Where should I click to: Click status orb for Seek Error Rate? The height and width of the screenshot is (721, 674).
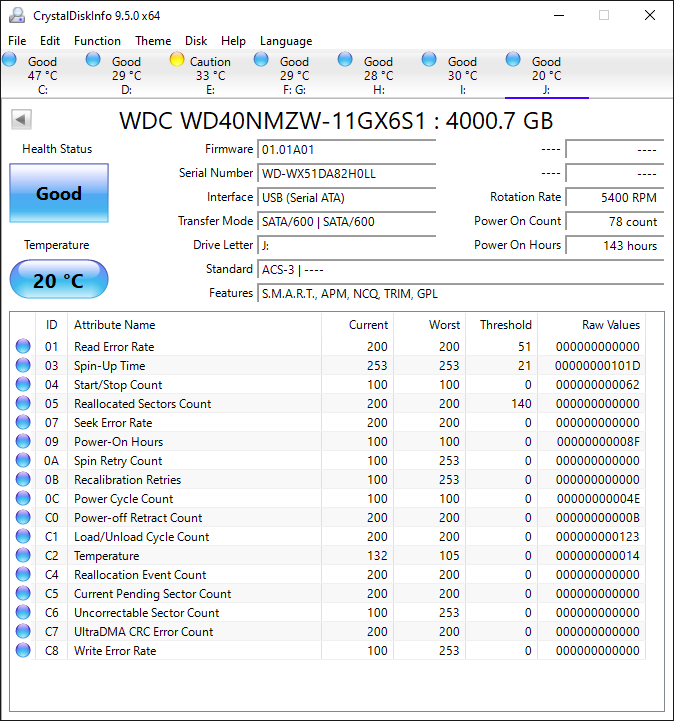(x=23, y=422)
